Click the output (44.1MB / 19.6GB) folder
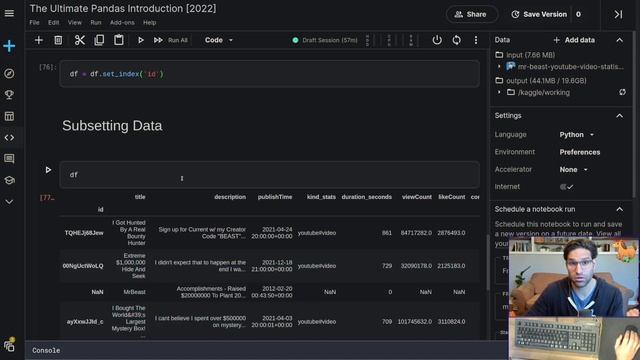This screenshot has height=360, width=640. (x=541, y=80)
